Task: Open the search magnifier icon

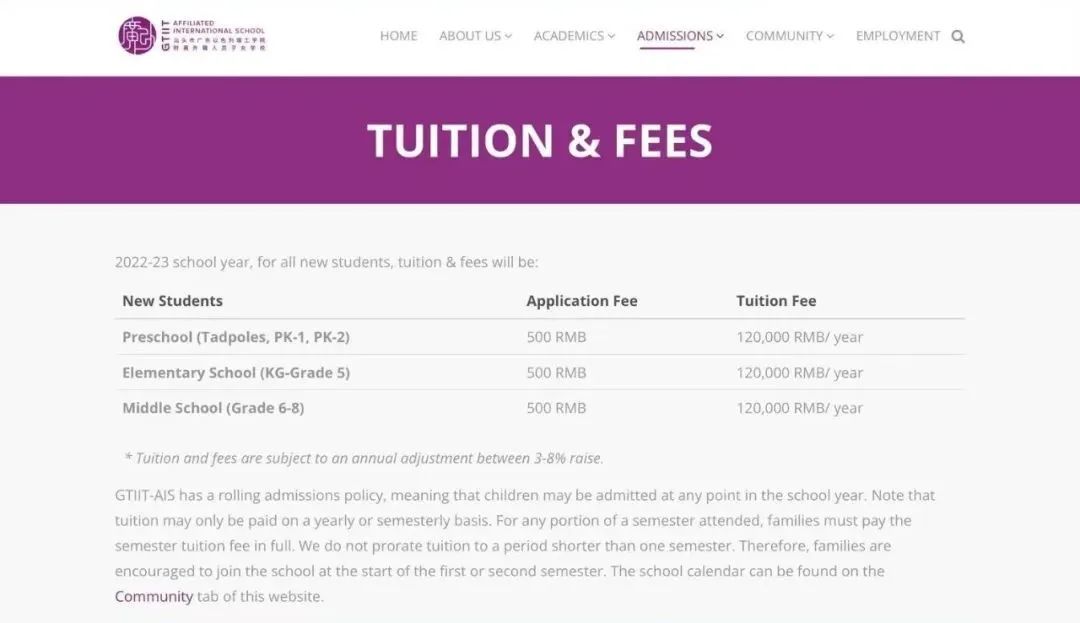Action: [958, 37]
